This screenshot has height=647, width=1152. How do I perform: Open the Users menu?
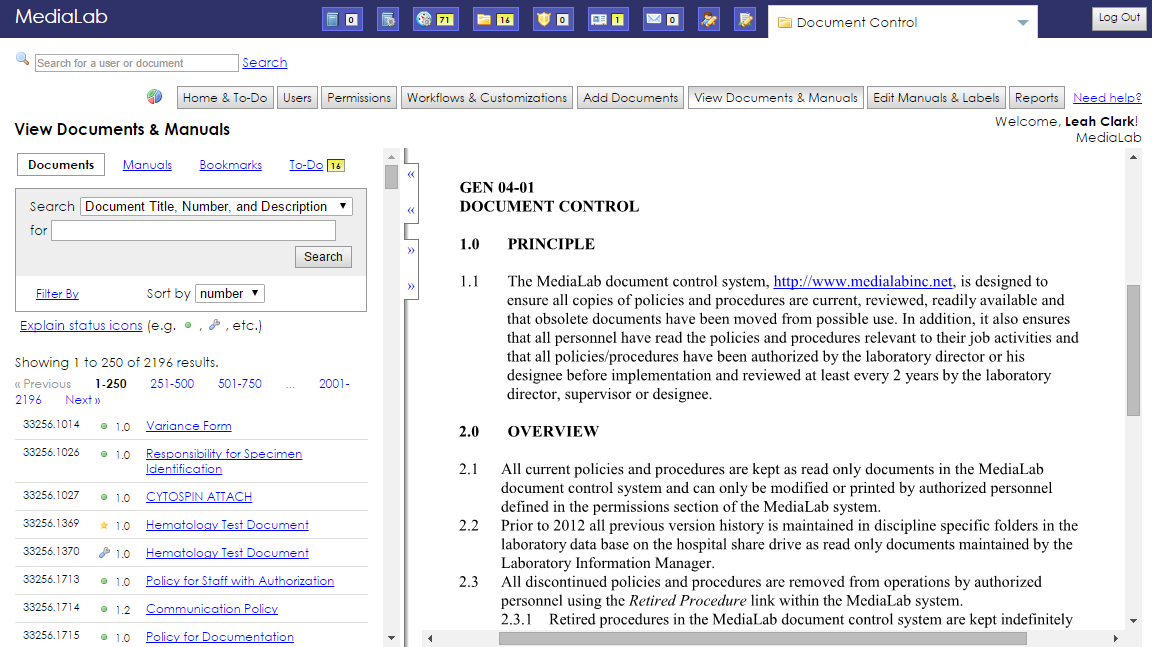pyautogui.click(x=298, y=98)
